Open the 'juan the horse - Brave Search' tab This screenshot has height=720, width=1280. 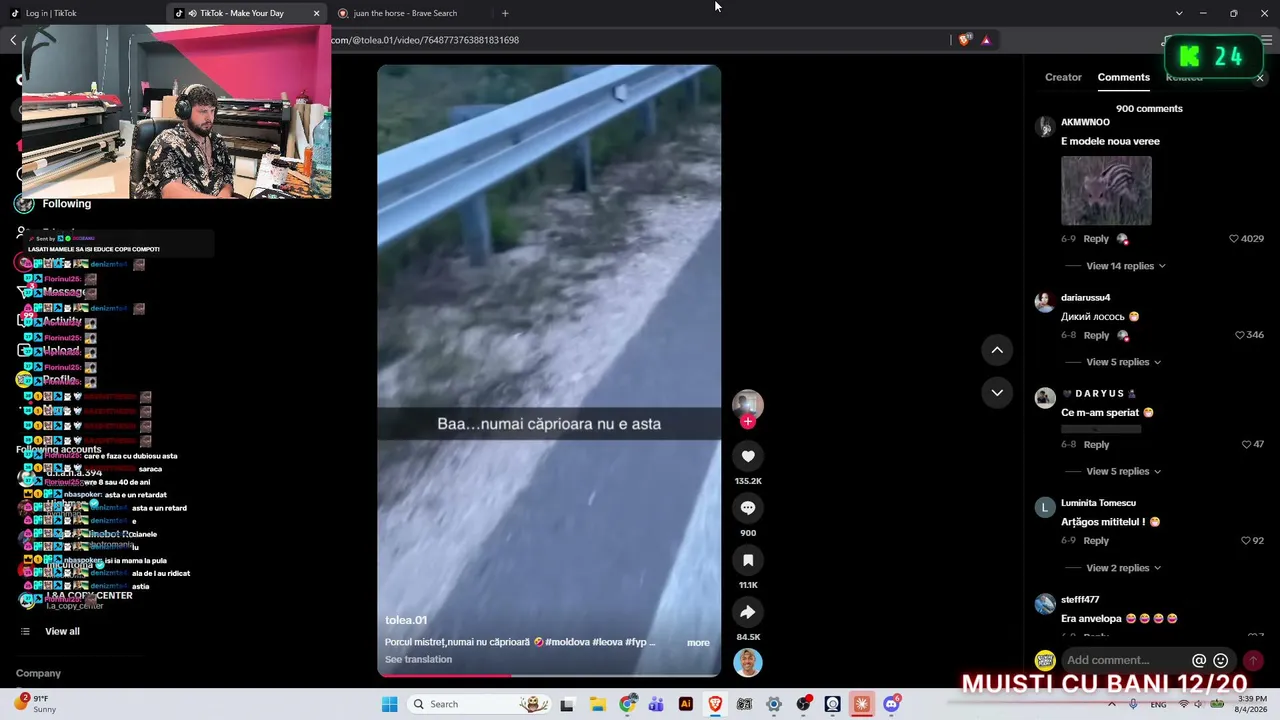(x=405, y=13)
